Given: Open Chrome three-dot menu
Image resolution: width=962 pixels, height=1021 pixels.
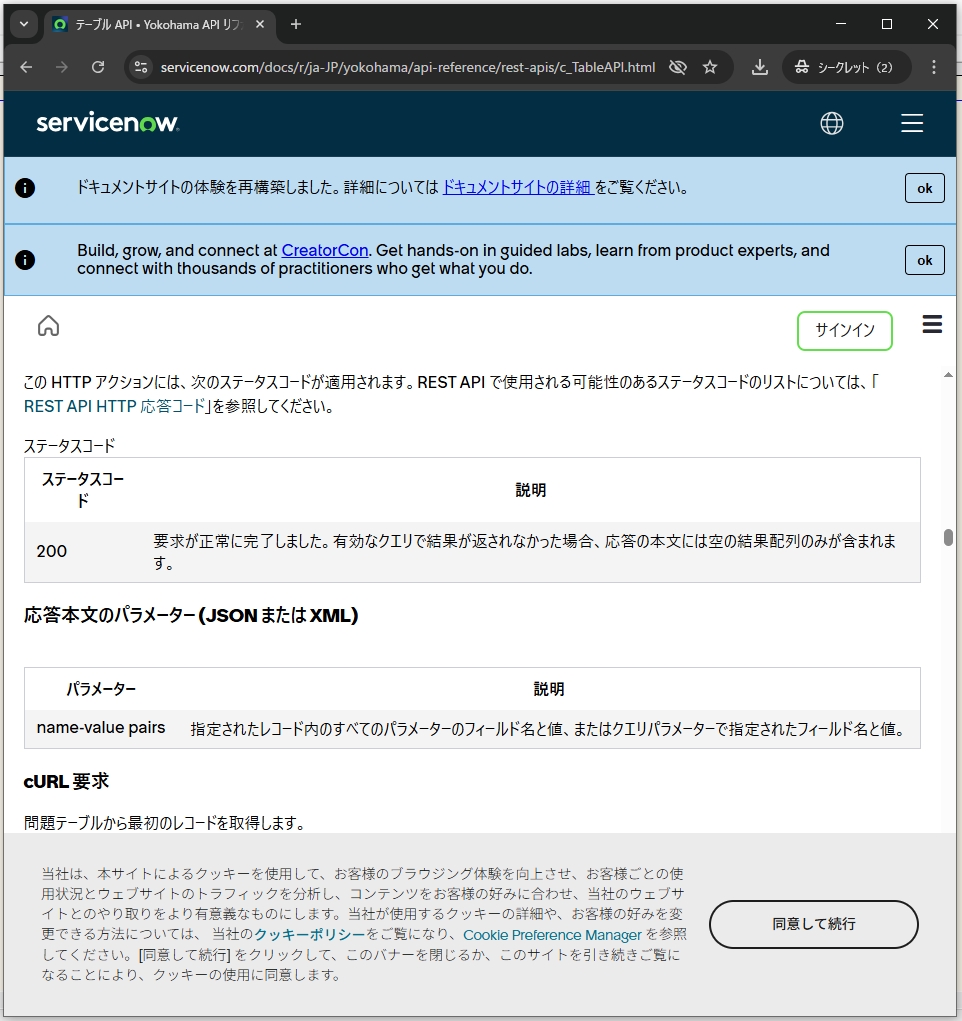Looking at the screenshot, I should click(x=934, y=67).
